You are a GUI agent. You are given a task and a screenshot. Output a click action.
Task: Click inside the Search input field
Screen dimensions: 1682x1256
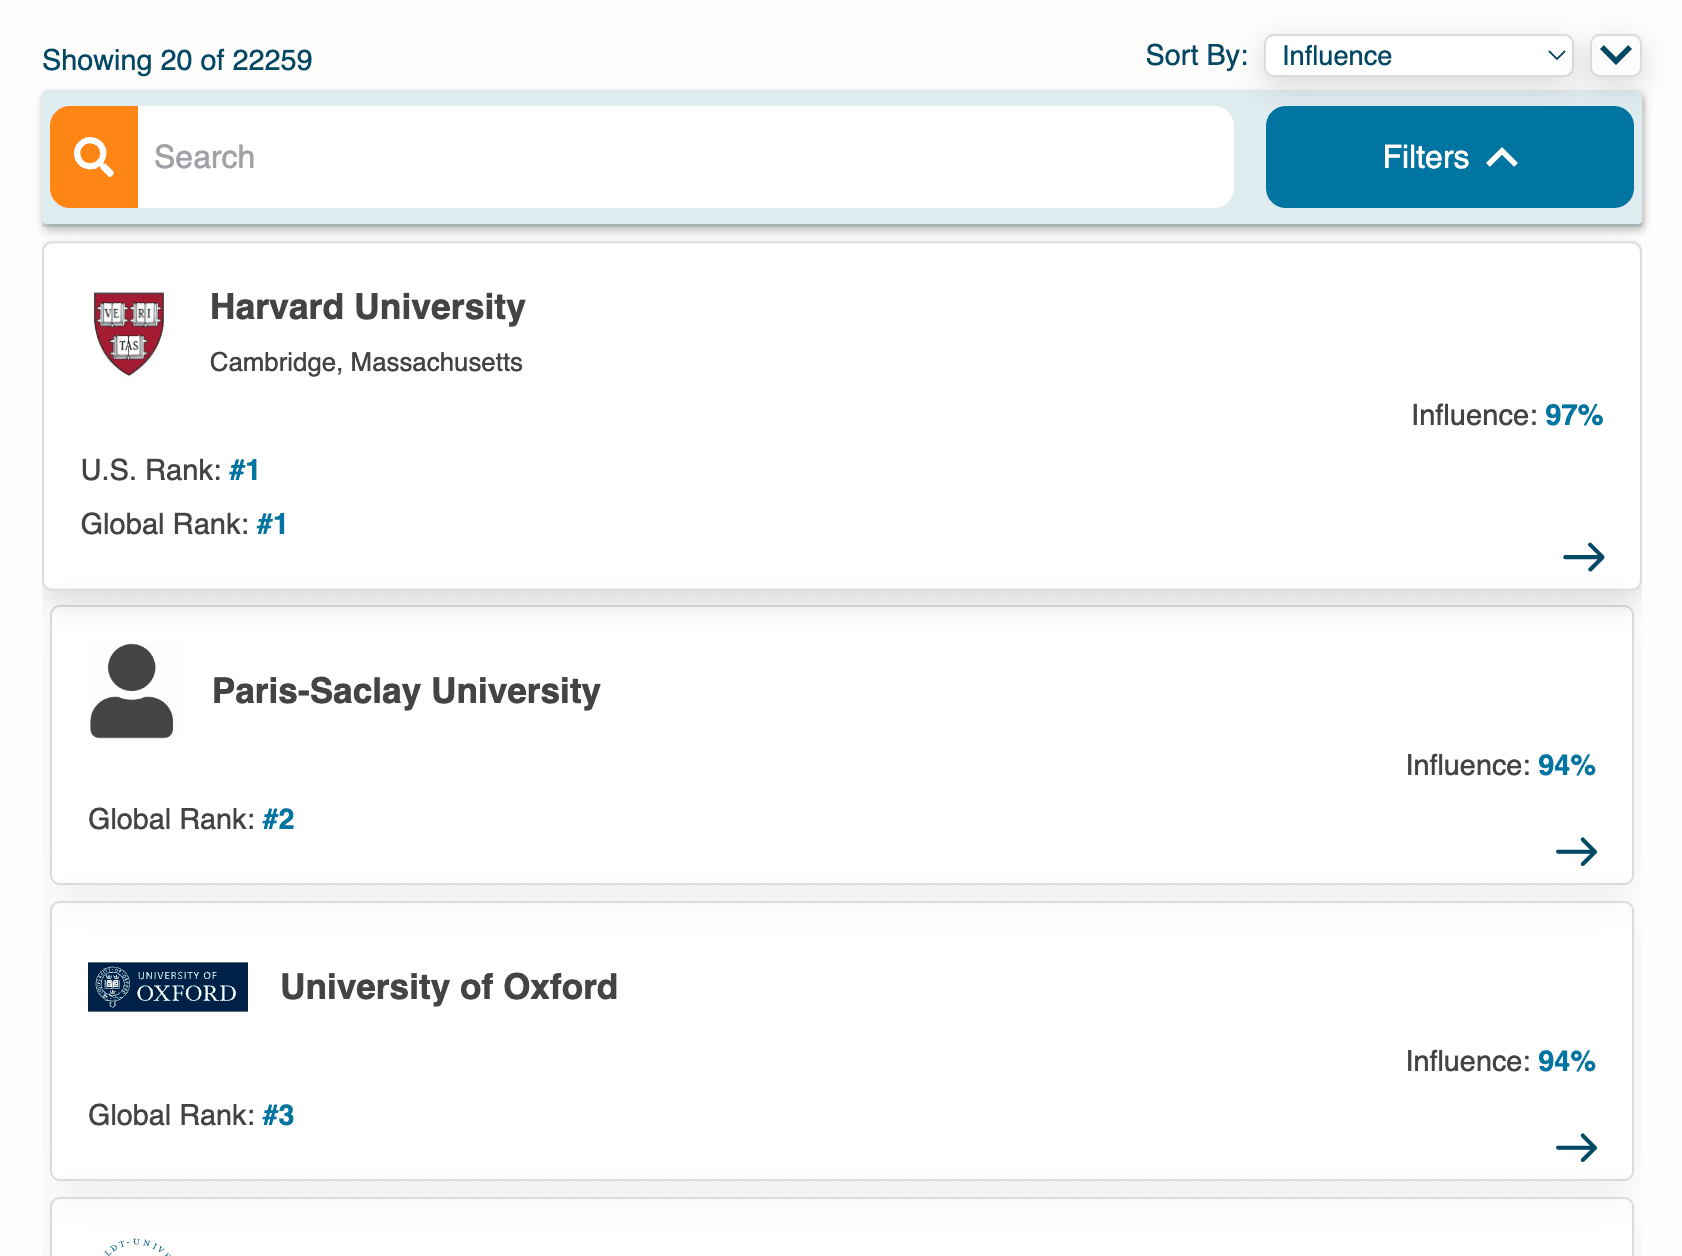pos(600,157)
